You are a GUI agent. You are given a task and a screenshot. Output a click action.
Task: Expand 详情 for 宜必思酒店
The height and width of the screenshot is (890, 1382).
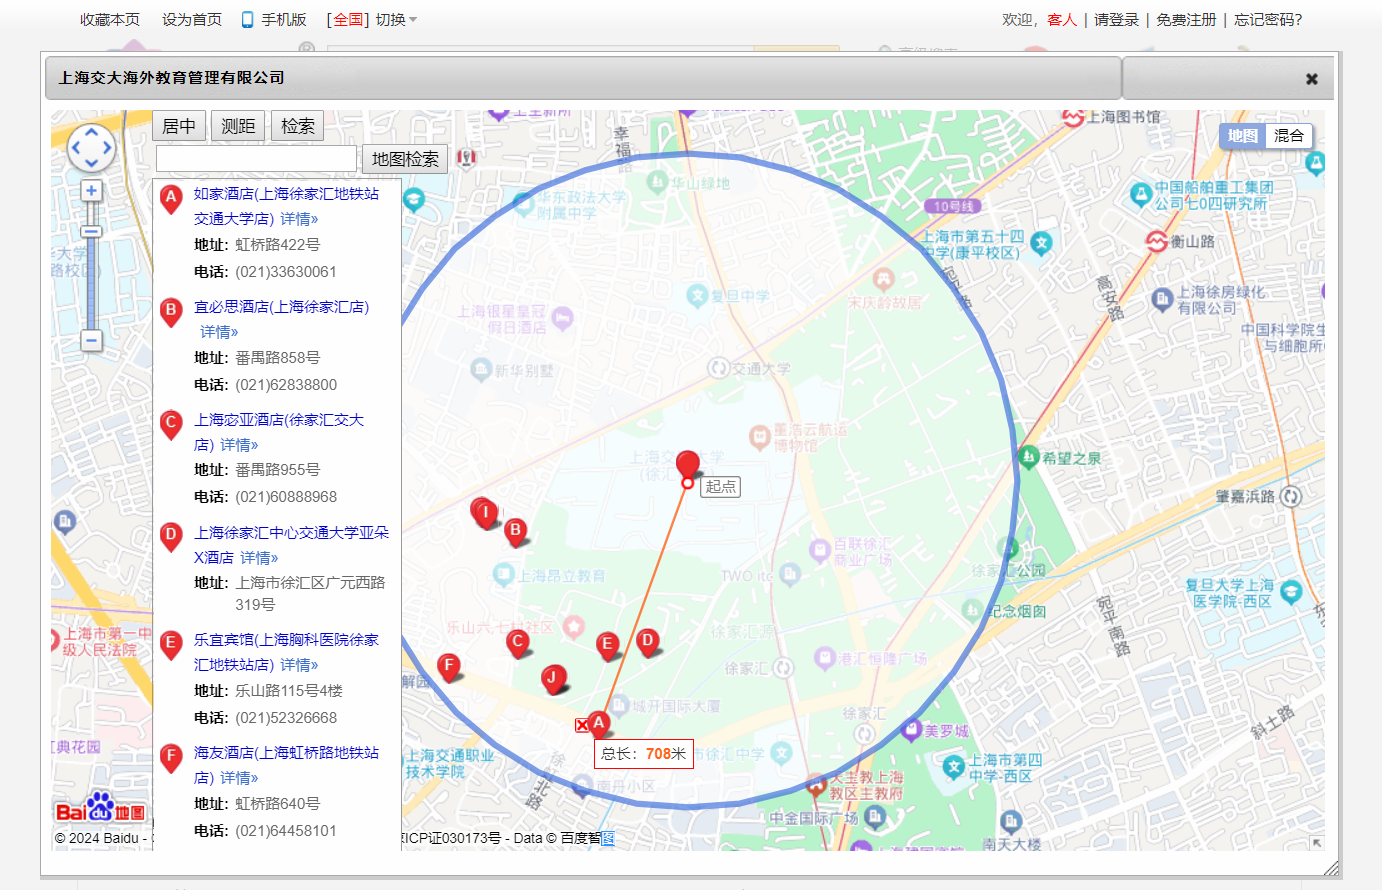(x=219, y=332)
